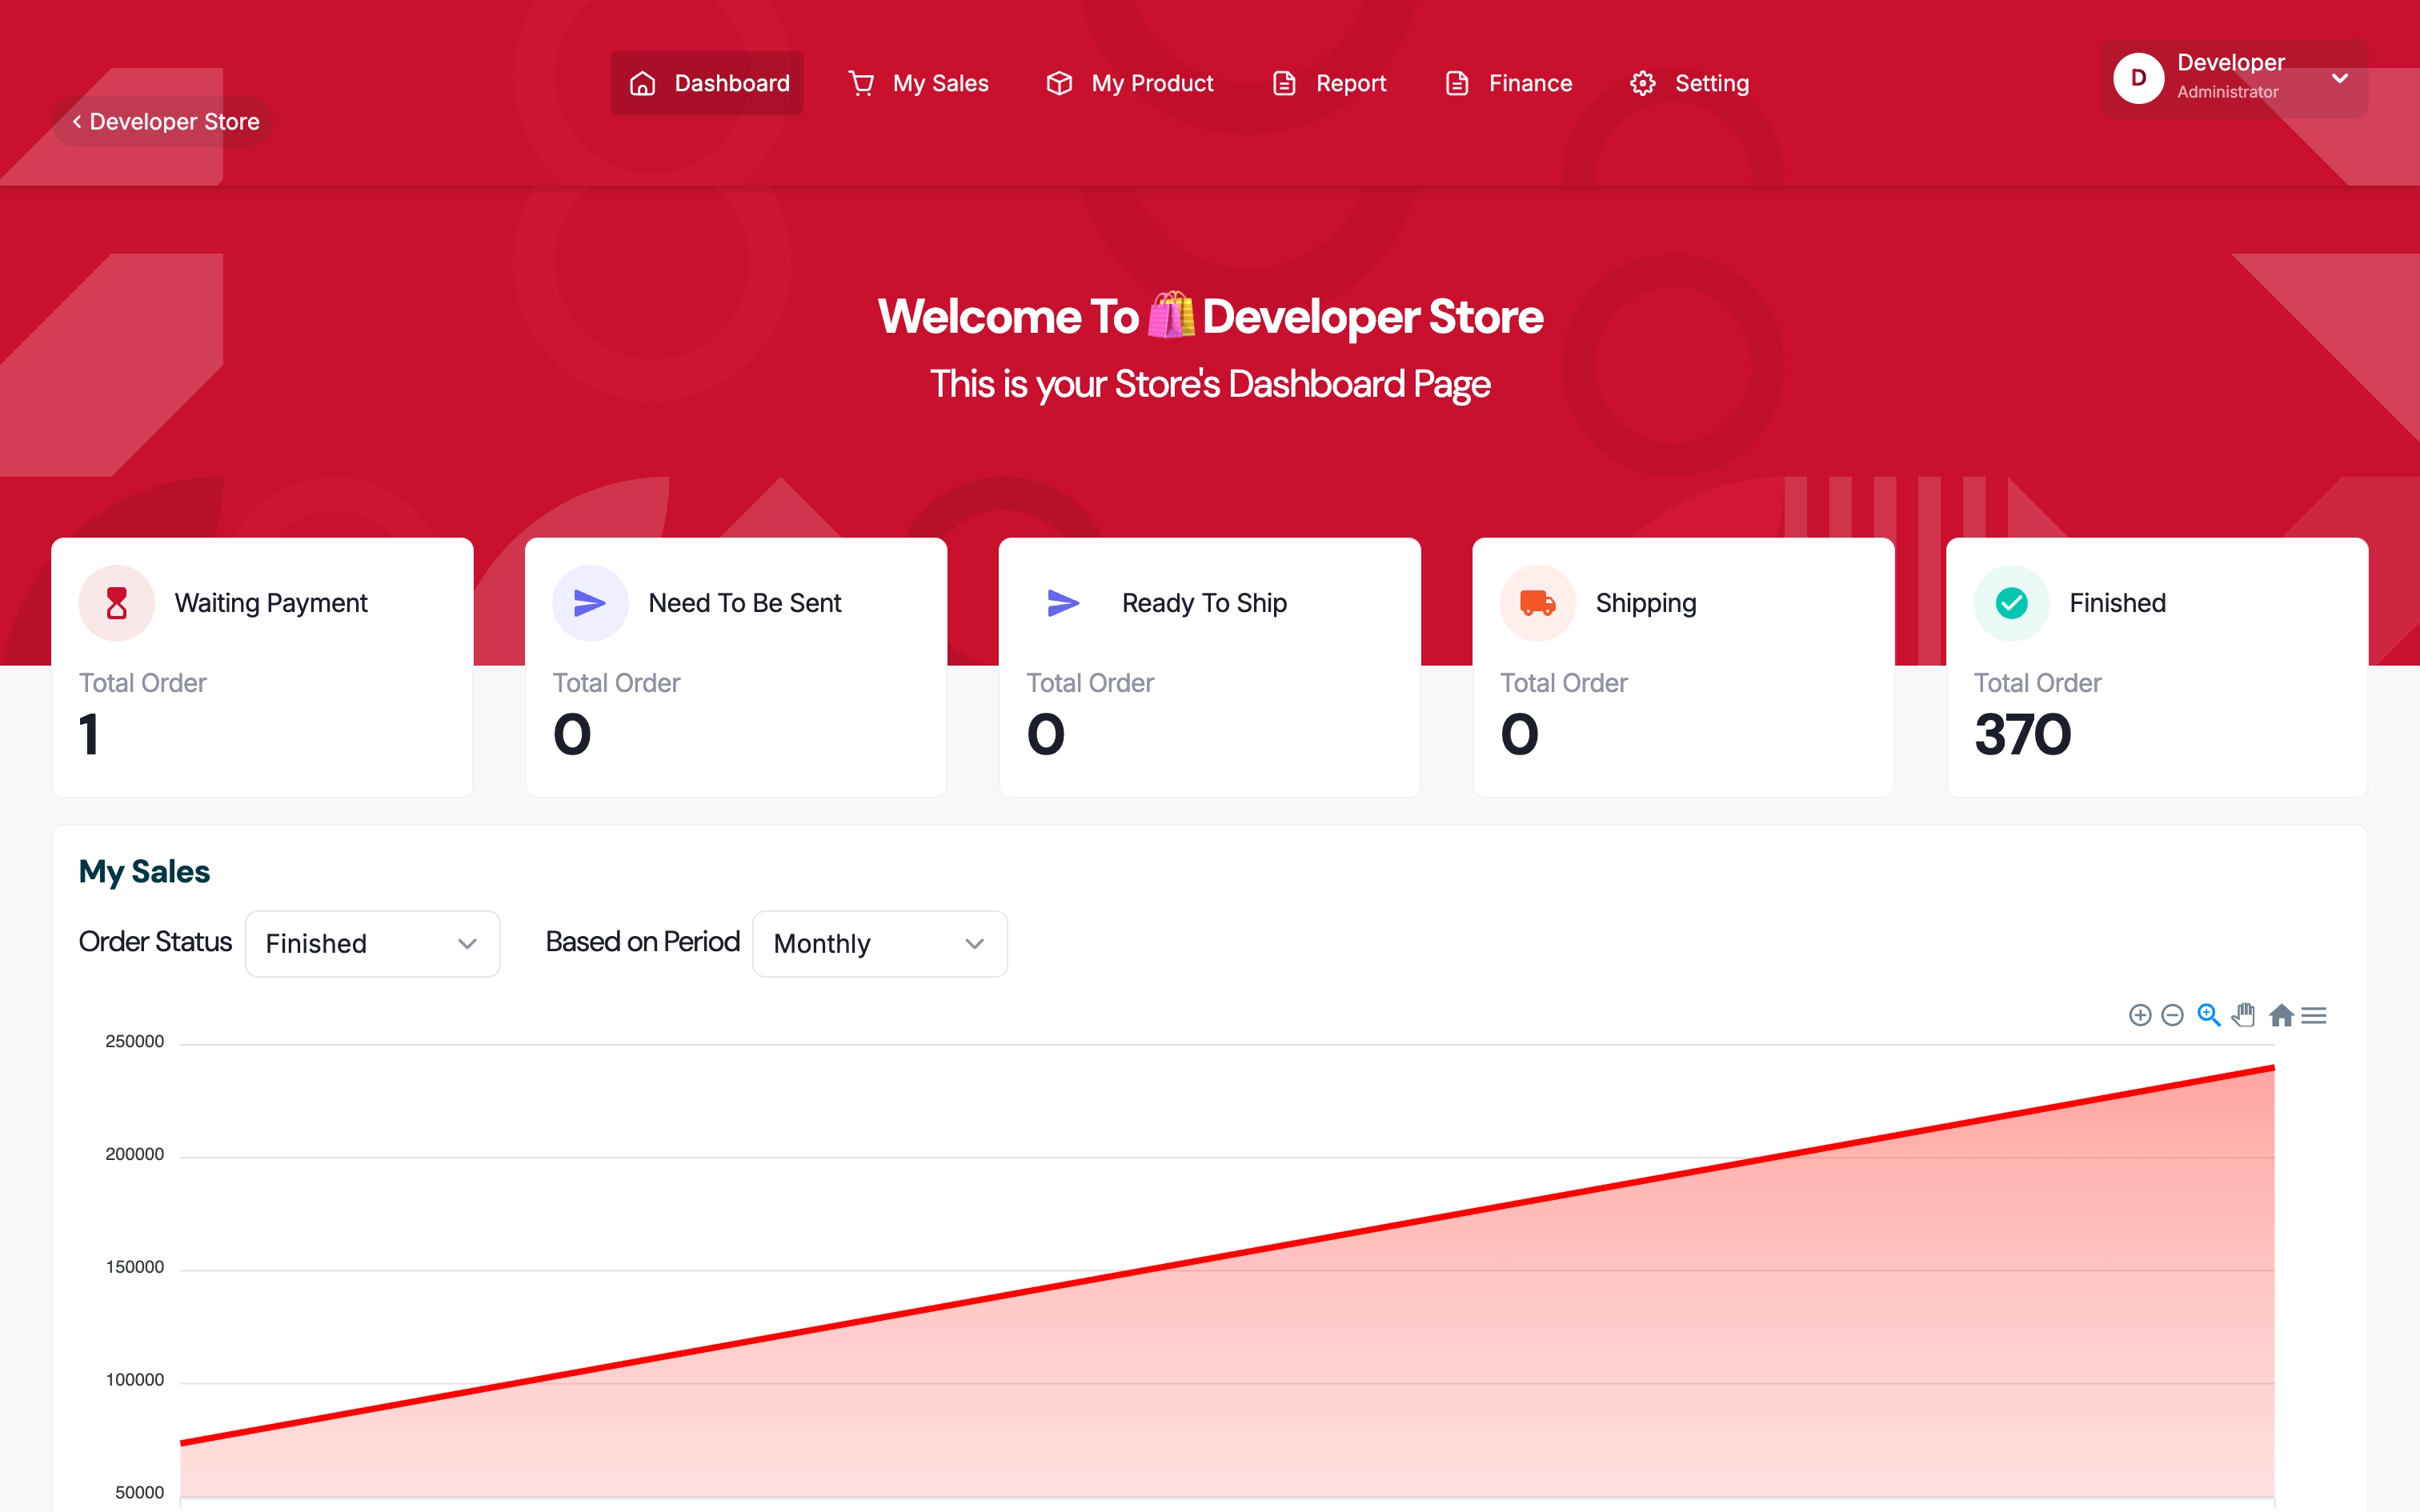Reset chart zoom with home icon

pyautogui.click(x=2281, y=1015)
